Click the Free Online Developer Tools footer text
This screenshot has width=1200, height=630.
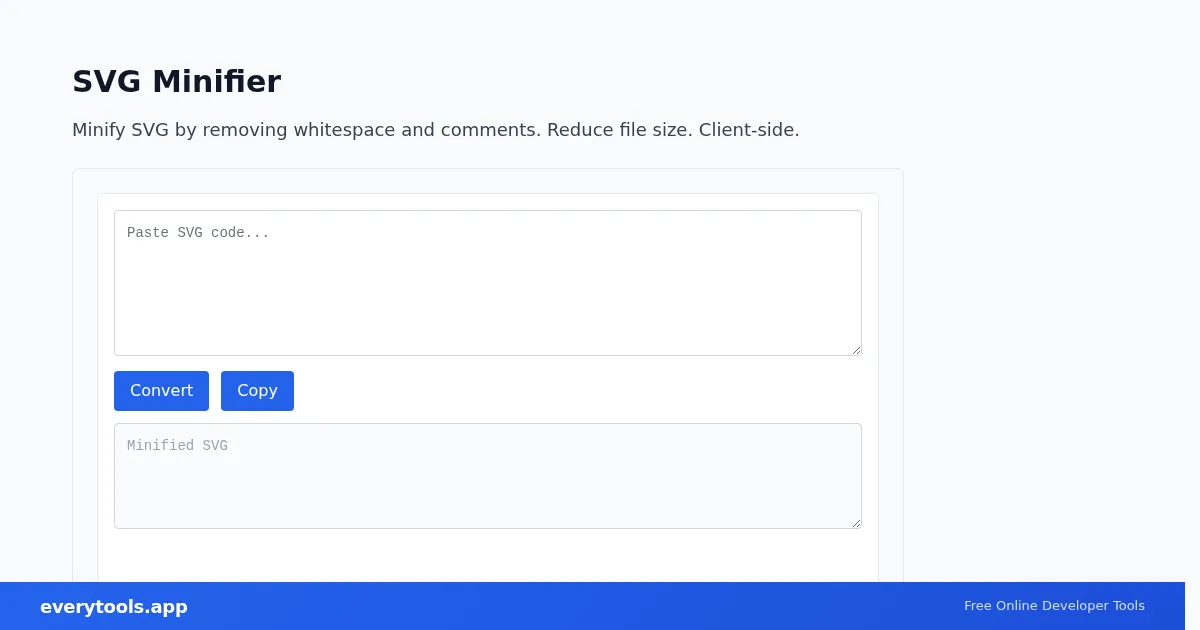coord(1054,606)
